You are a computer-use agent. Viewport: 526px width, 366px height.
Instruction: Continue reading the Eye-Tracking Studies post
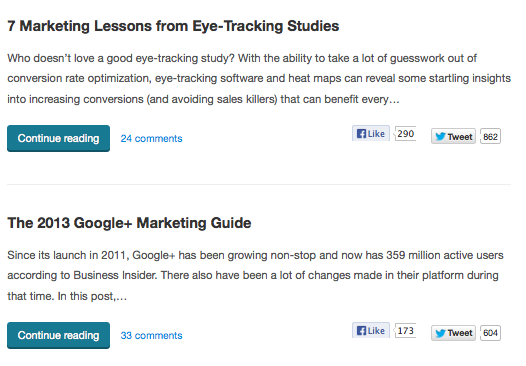pos(58,139)
